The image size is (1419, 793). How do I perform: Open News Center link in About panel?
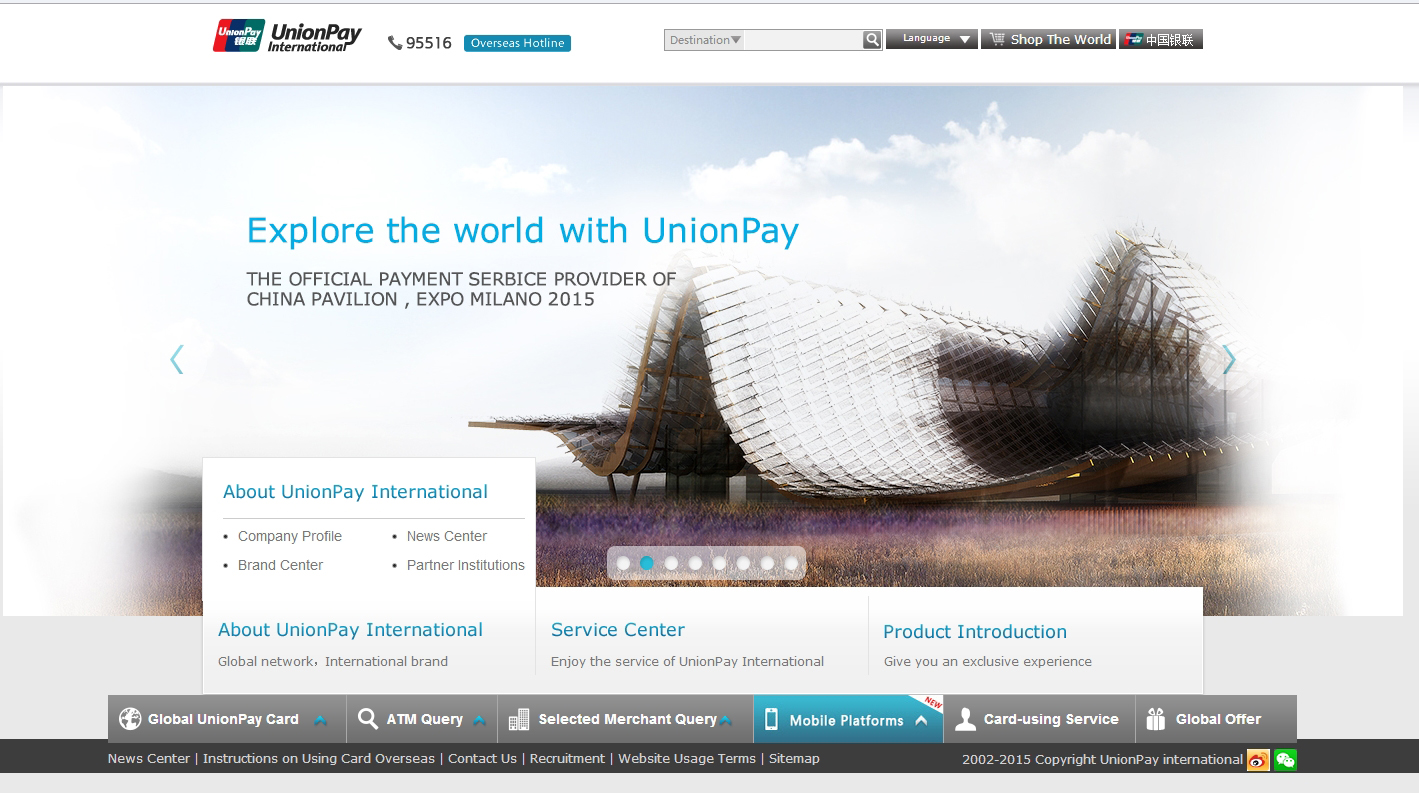tap(447, 536)
